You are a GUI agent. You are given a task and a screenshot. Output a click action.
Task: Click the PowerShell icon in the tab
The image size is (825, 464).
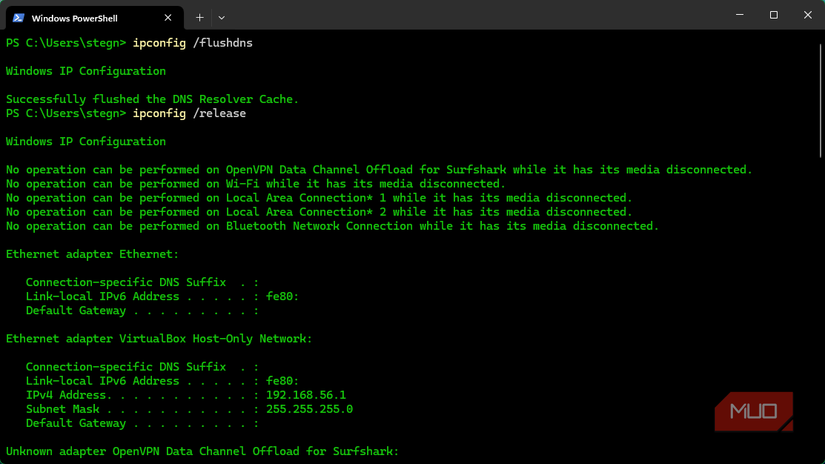pos(18,17)
